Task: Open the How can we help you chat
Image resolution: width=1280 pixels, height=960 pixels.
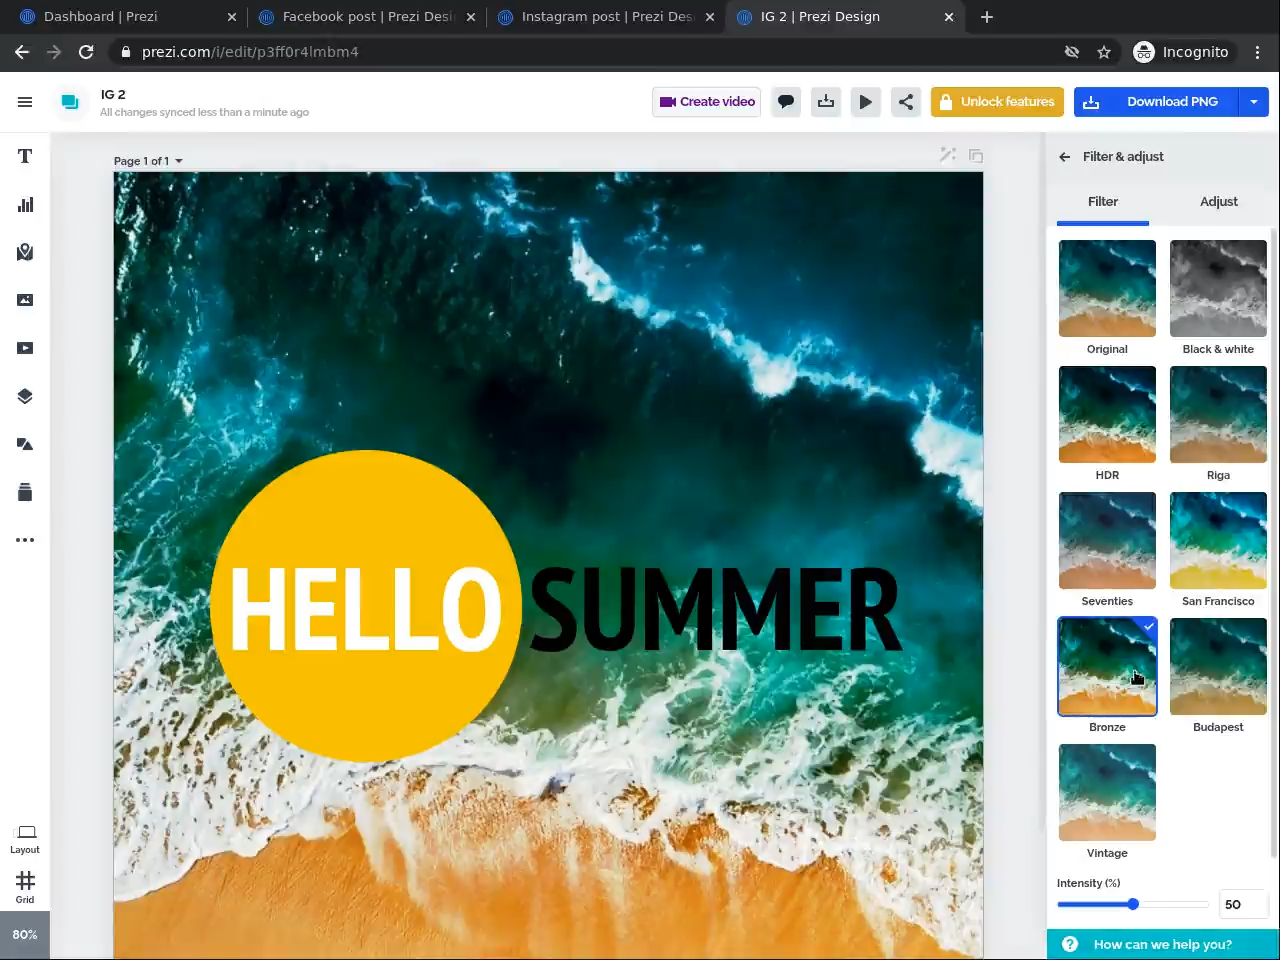Action: click(1163, 944)
